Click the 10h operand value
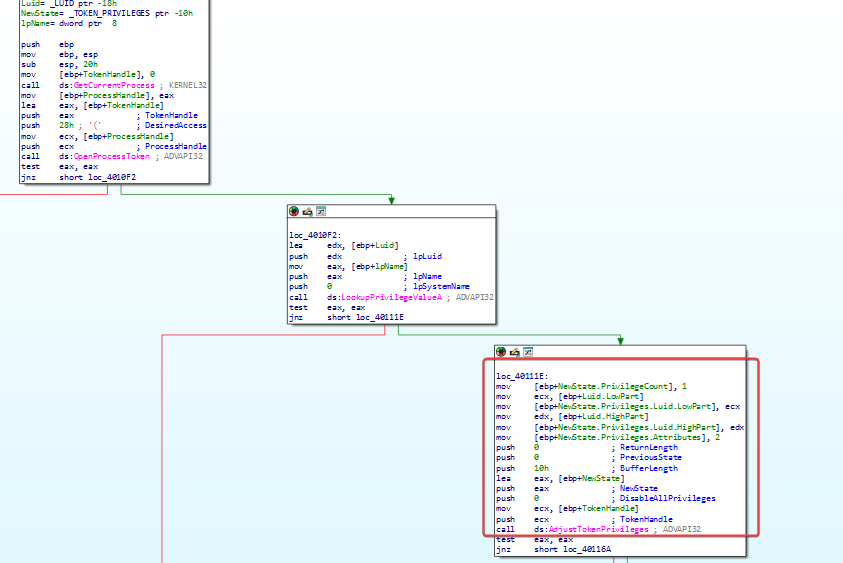This screenshot has width=843, height=563. click(x=541, y=468)
